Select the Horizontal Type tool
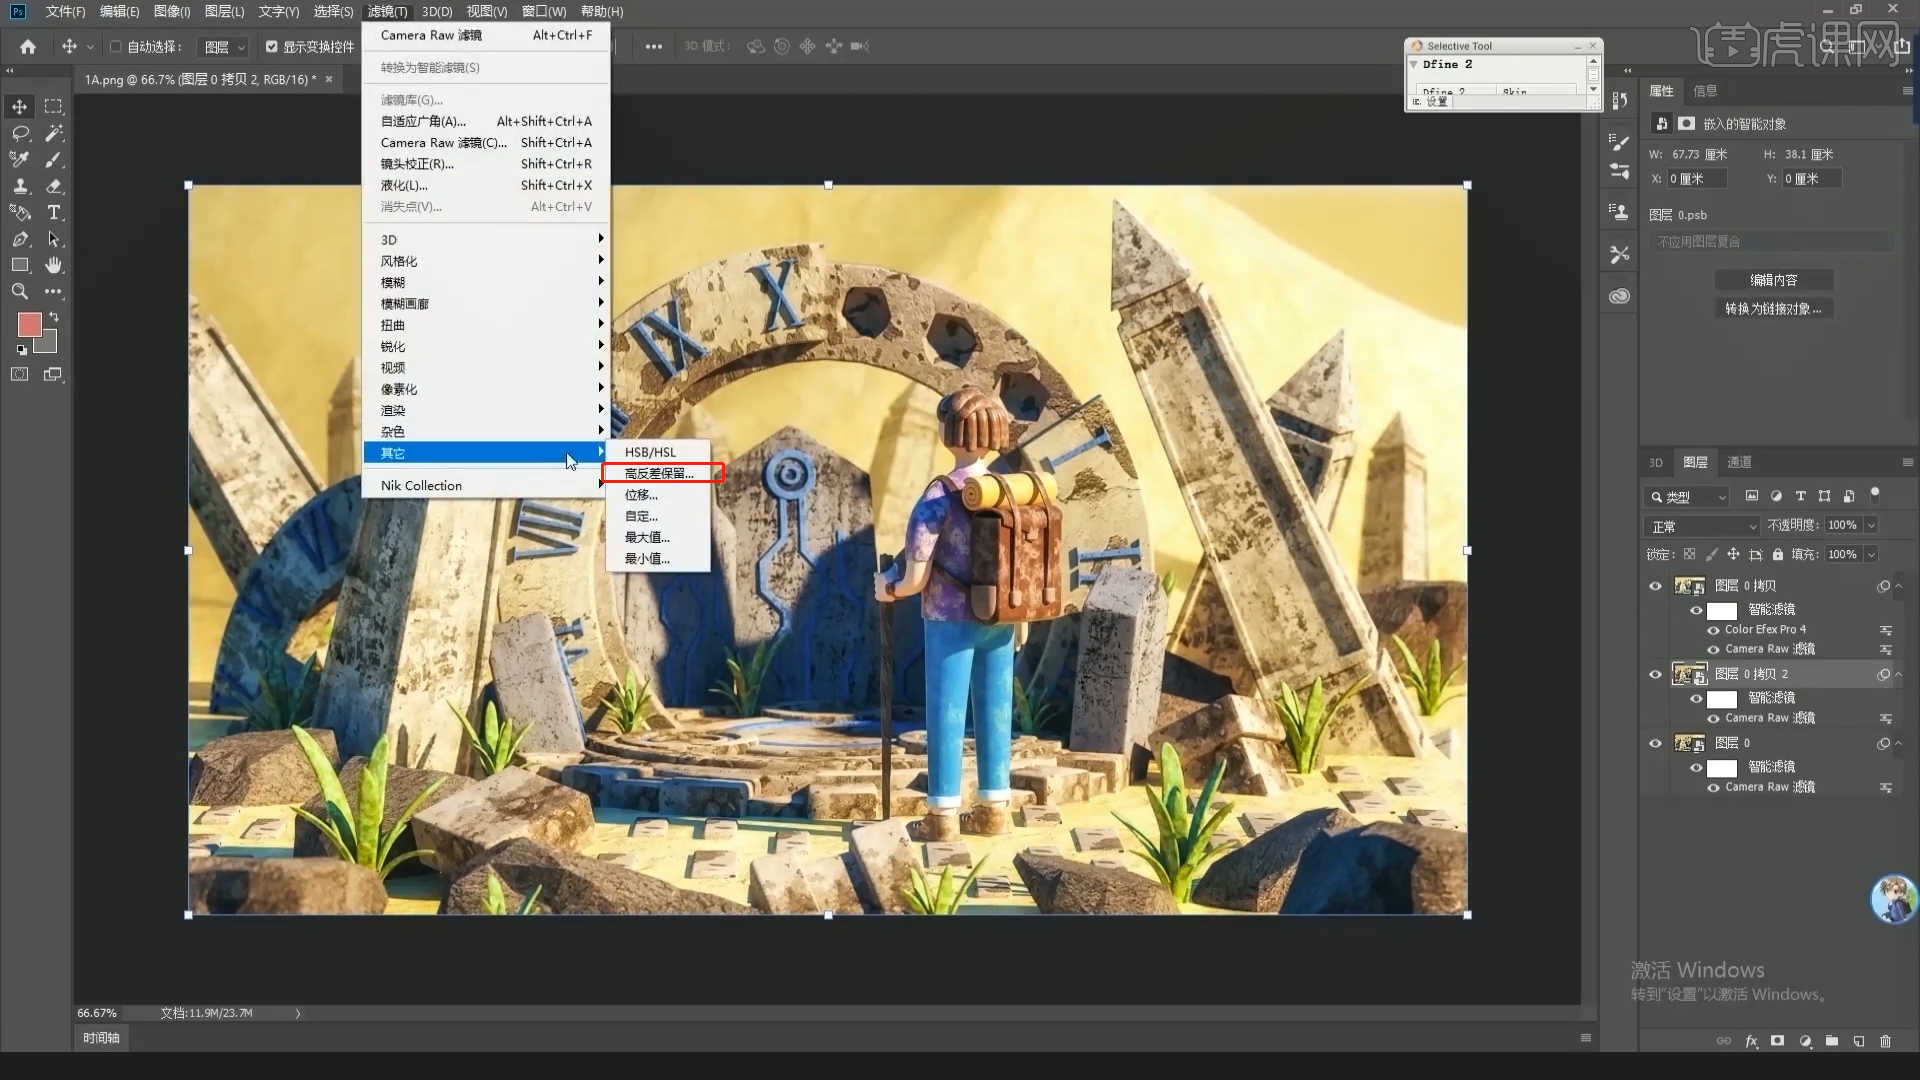 point(54,212)
